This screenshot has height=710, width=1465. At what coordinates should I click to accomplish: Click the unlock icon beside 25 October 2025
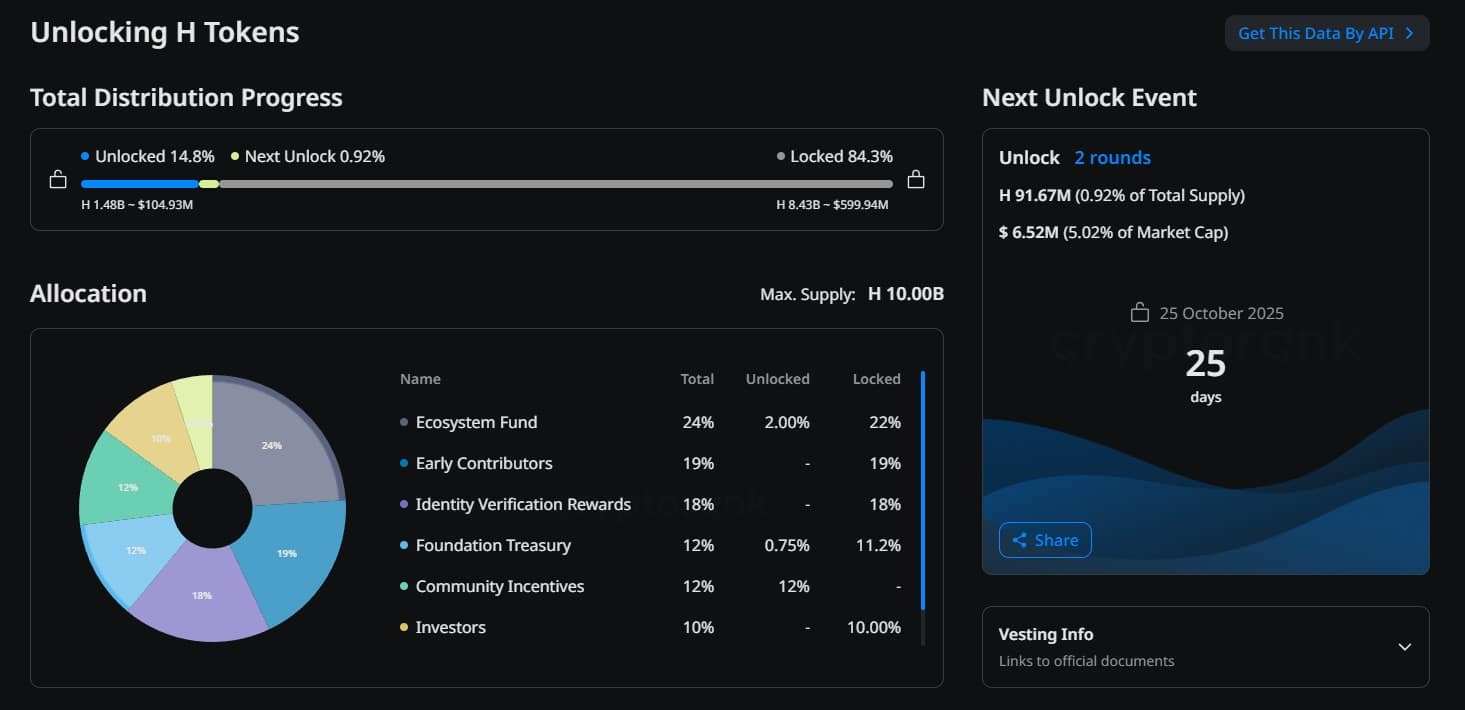[1138, 312]
